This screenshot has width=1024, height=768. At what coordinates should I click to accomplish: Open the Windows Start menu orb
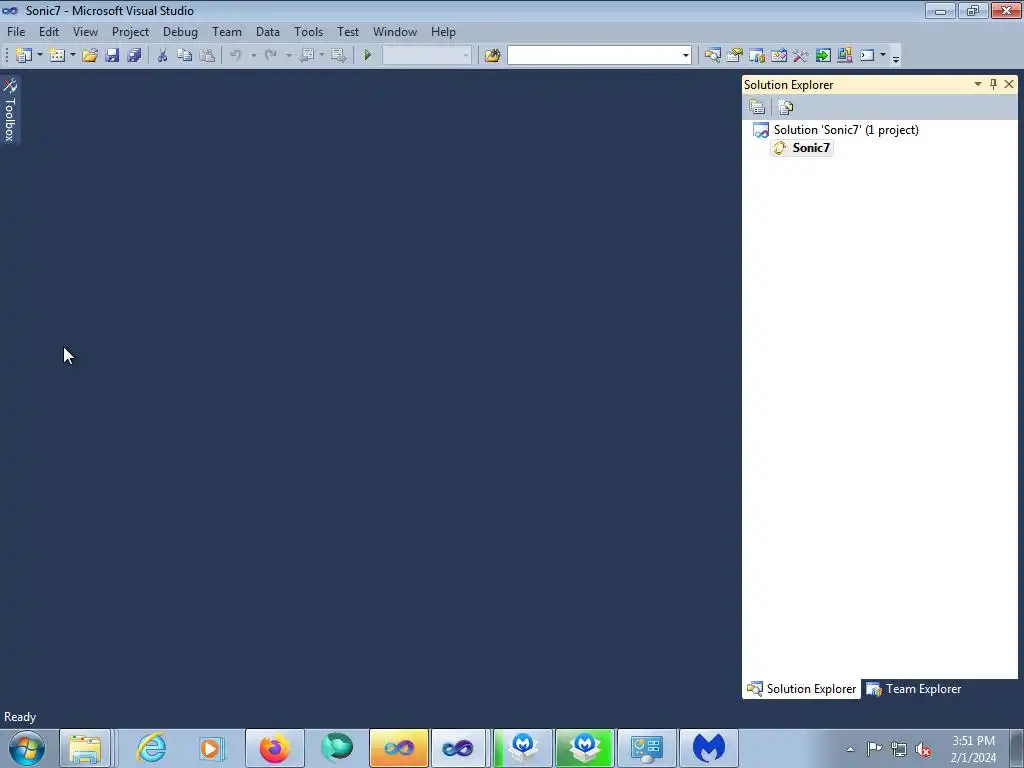coord(27,748)
